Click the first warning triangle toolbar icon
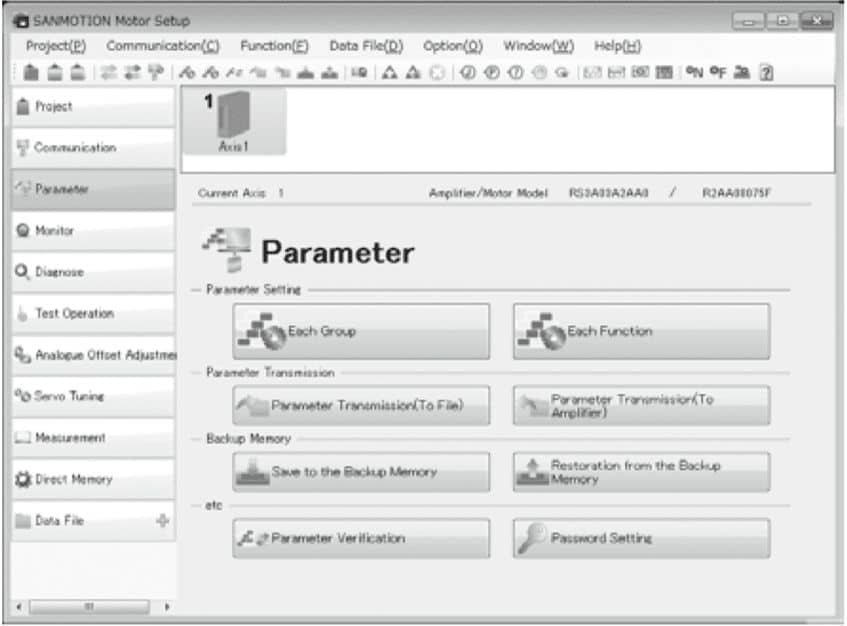Image resolution: width=847 pixels, height=626 pixels. tap(389, 72)
